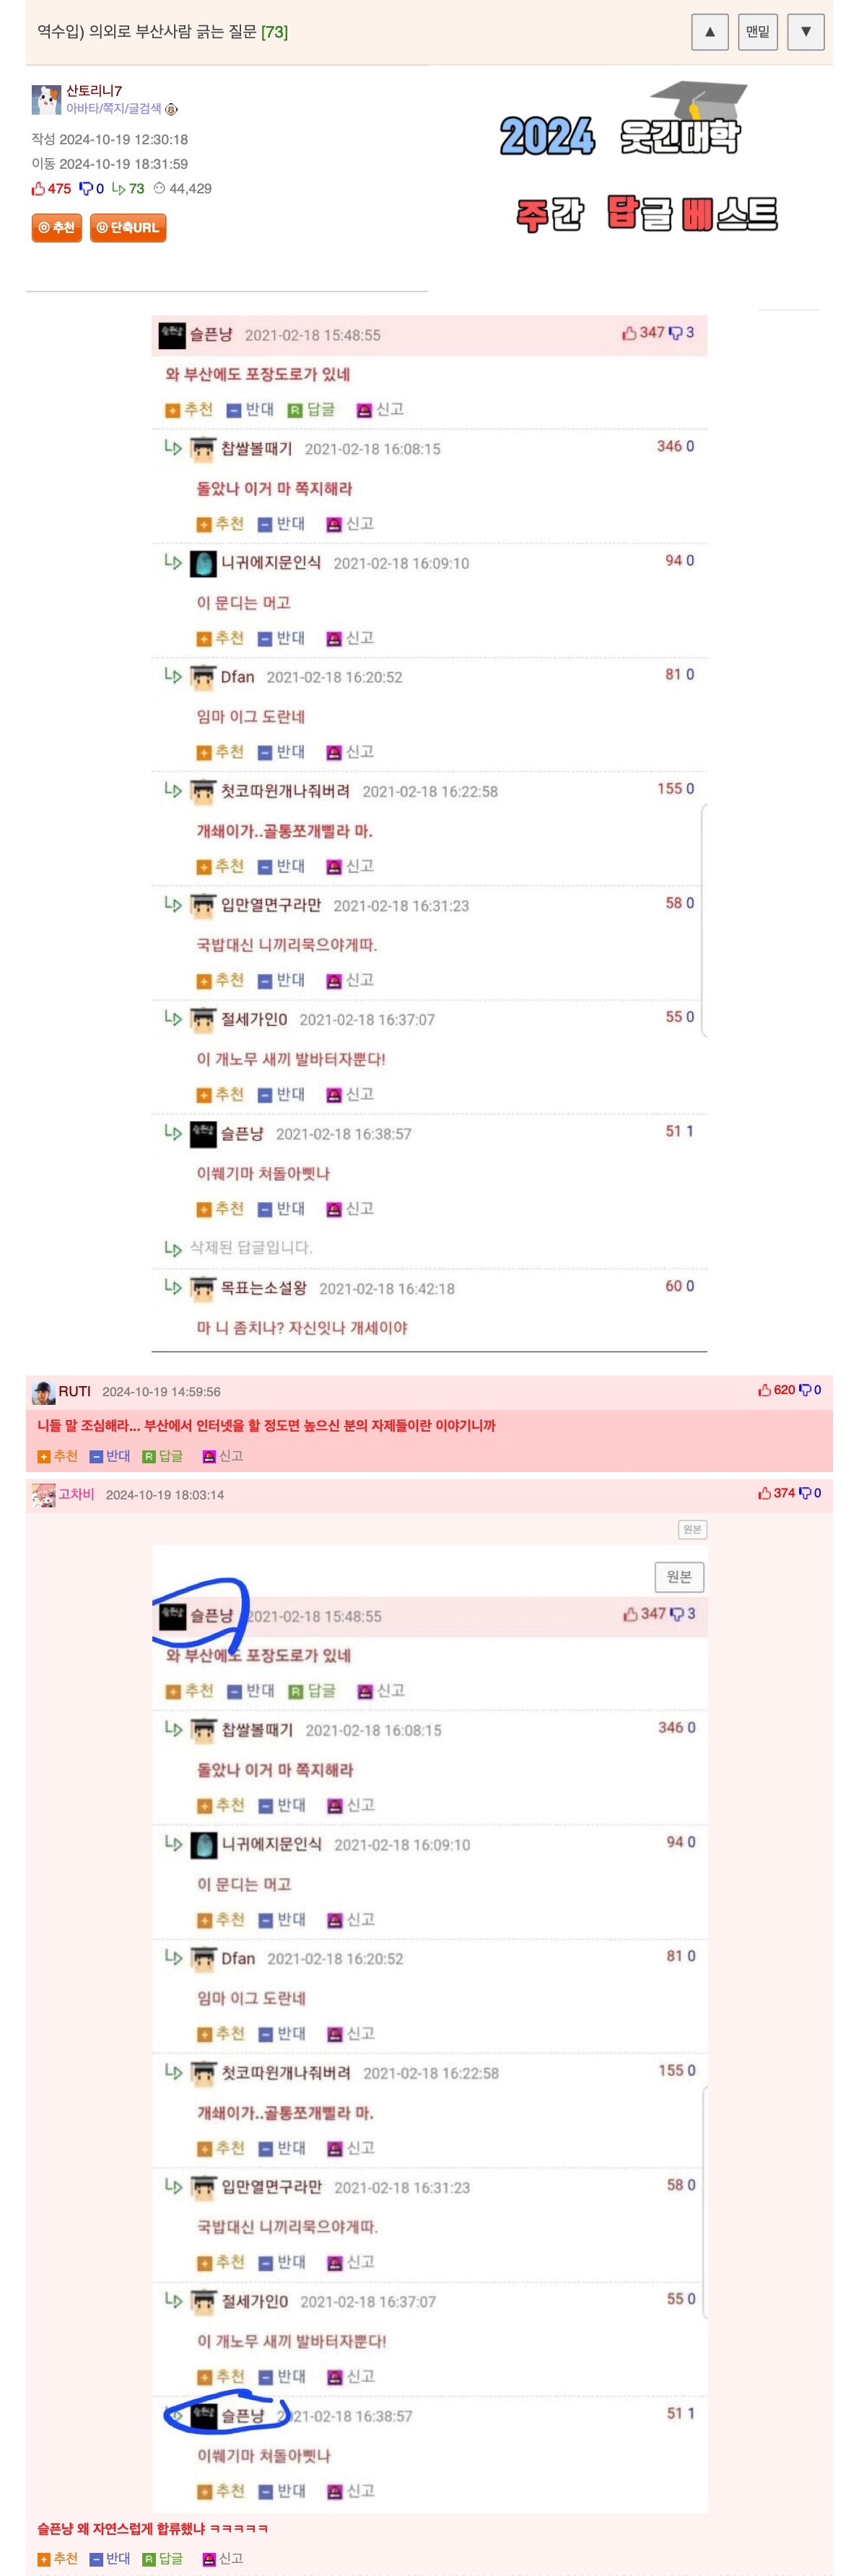Click the orange 추천 button under the post info
Viewport: 859px width, 2576px height.
[56, 228]
